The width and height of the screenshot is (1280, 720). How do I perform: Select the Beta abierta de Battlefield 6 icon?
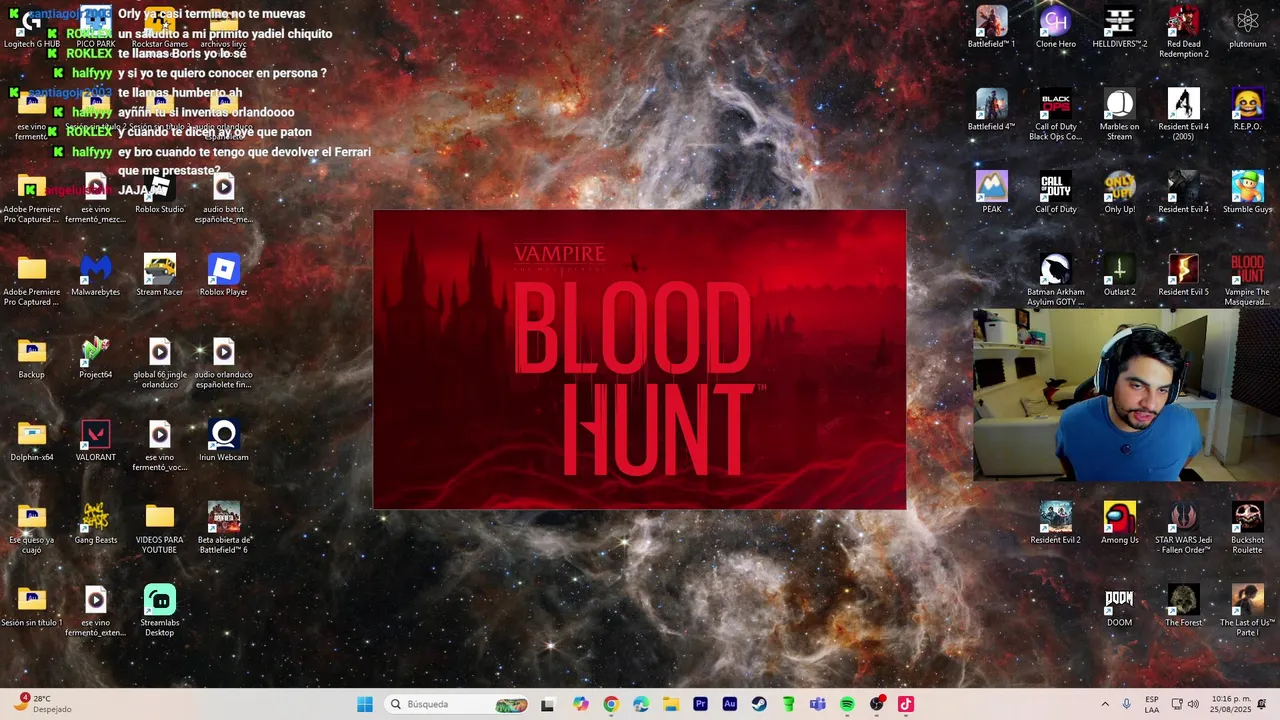[x=223, y=527]
